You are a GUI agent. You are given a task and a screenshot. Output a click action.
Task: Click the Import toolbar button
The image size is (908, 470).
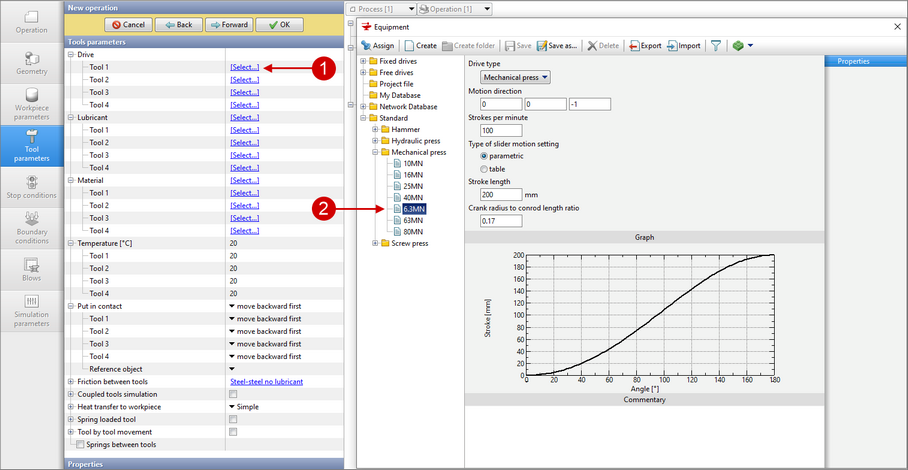pos(683,46)
